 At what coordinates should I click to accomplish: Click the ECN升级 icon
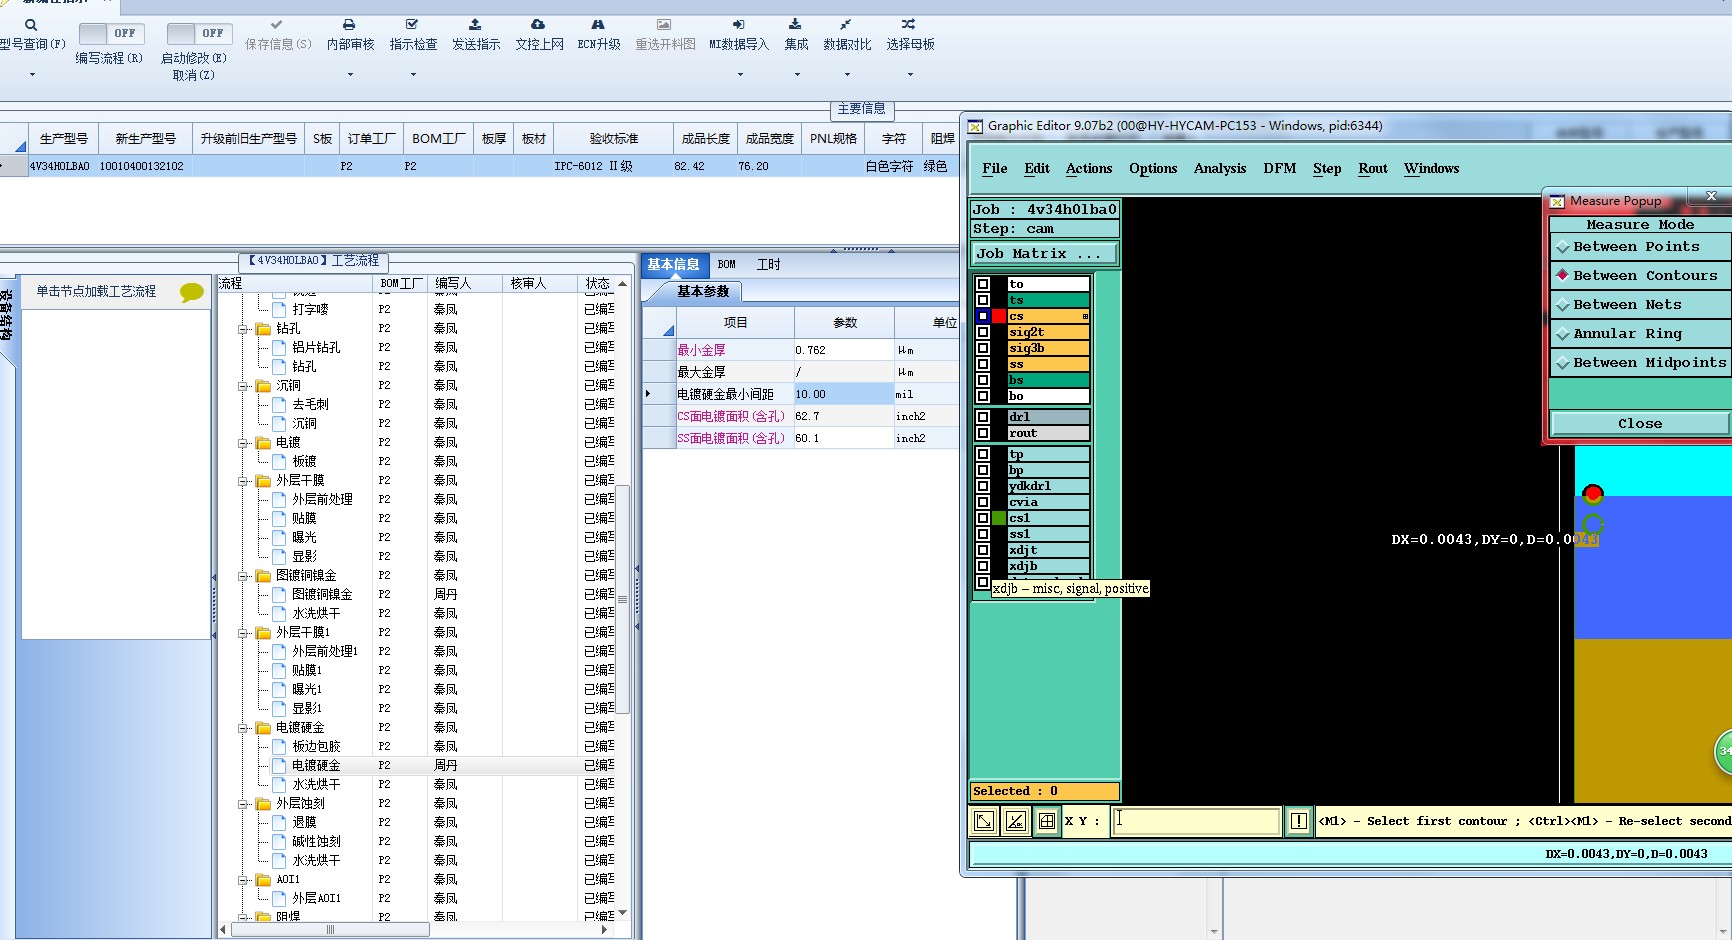pyautogui.click(x=598, y=24)
